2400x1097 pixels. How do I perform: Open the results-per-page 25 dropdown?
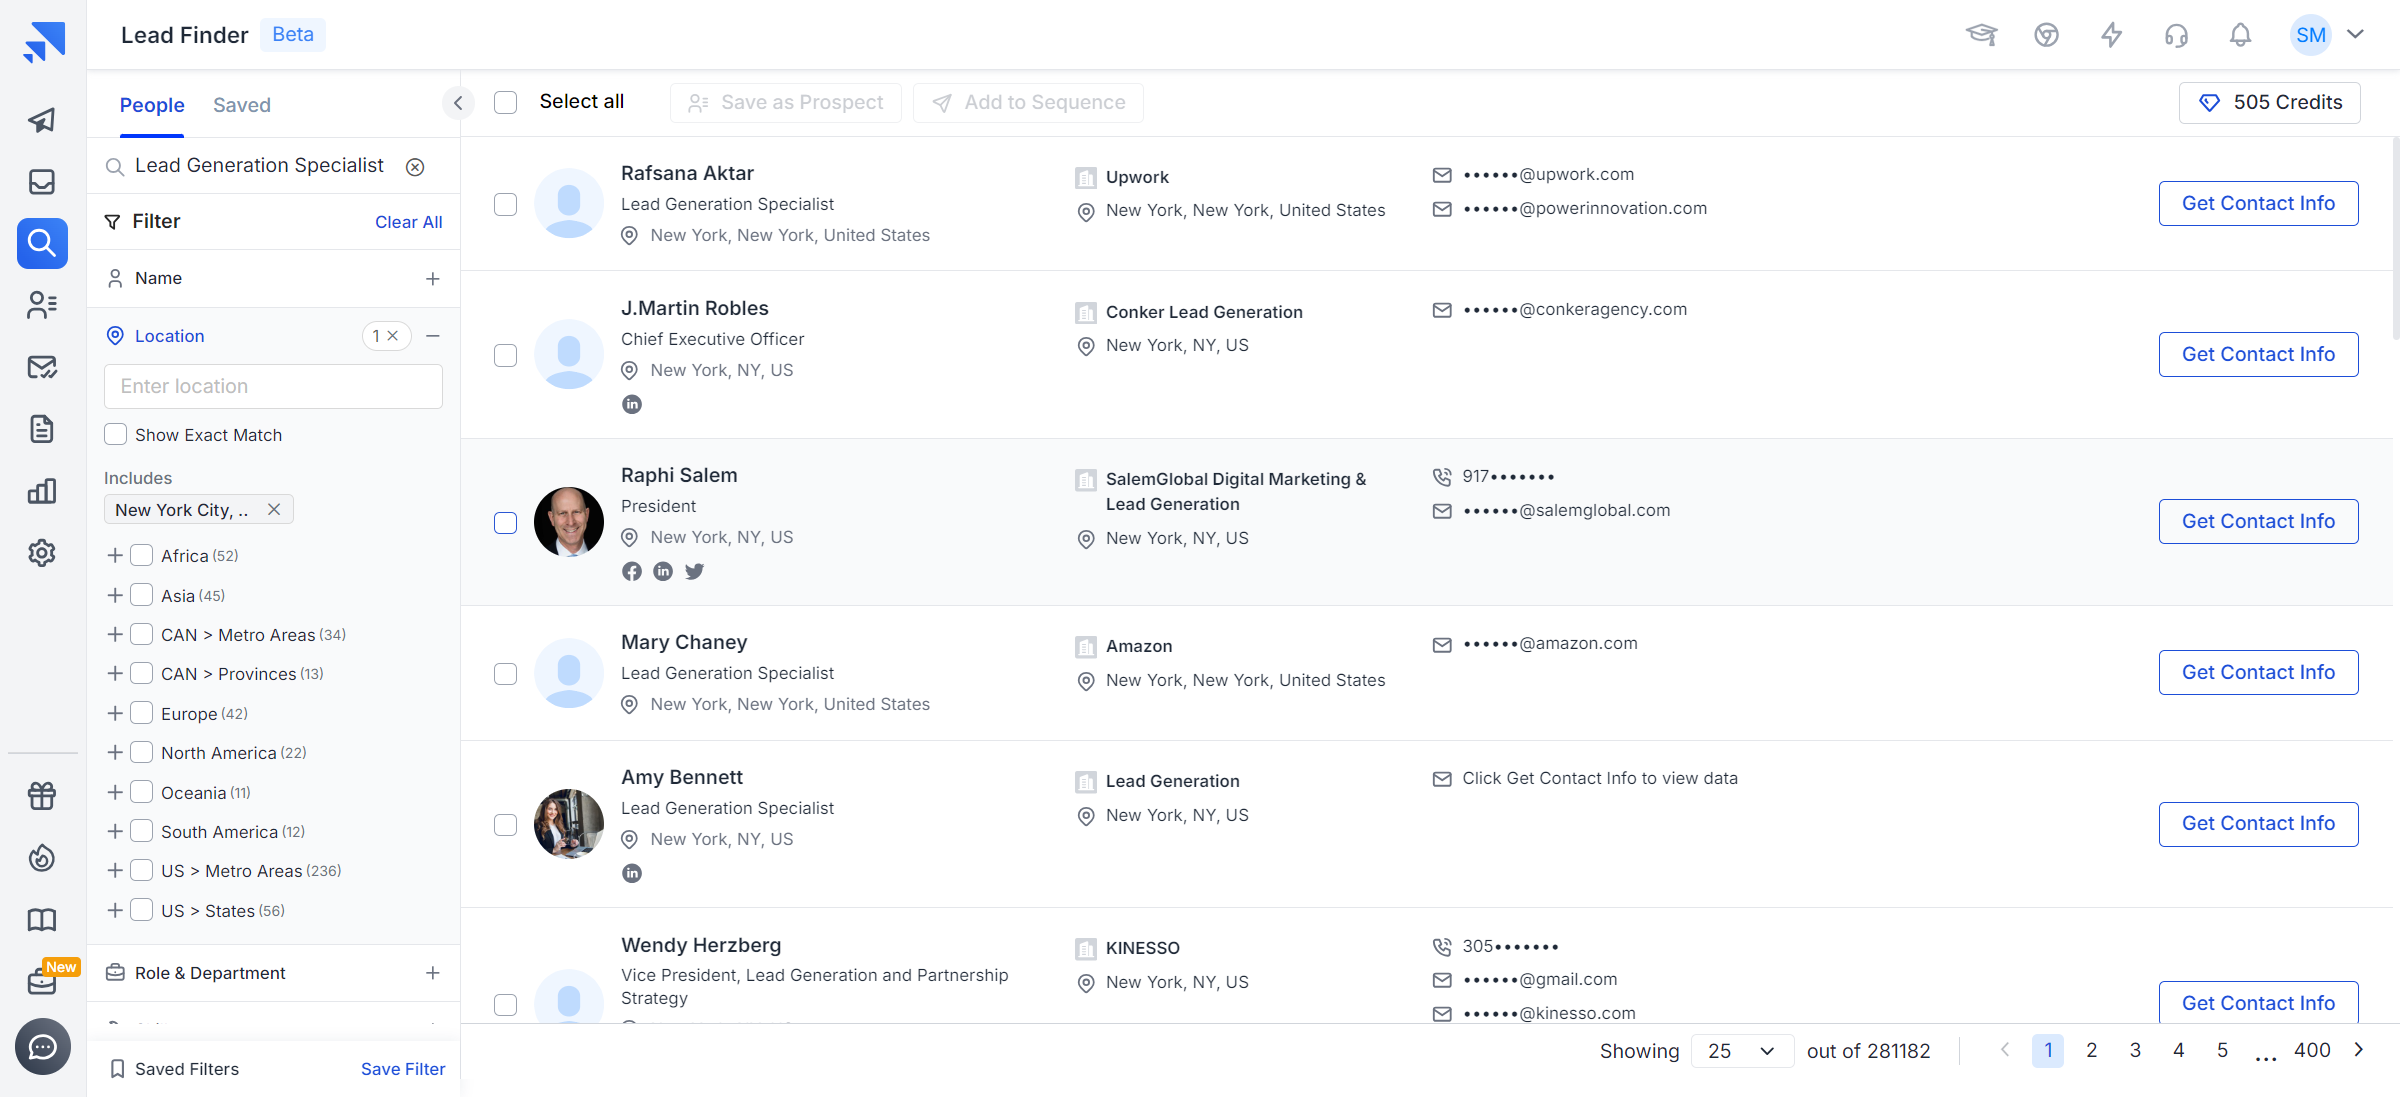tap(1741, 1051)
